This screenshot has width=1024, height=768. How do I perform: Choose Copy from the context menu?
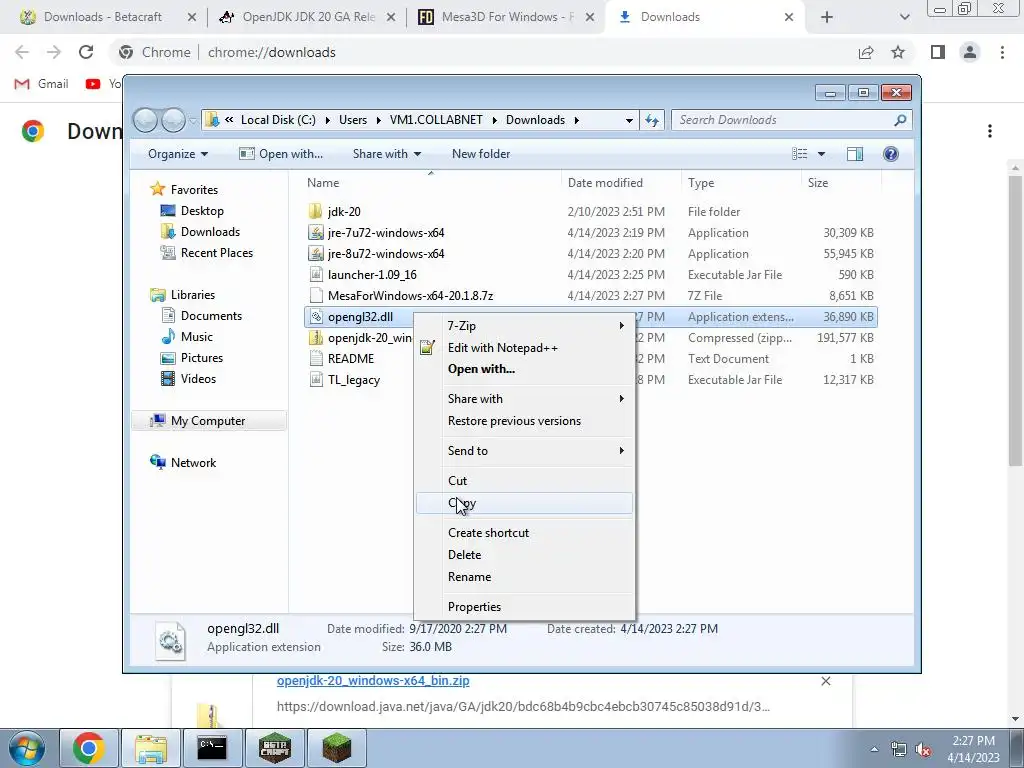pos(524,503)
